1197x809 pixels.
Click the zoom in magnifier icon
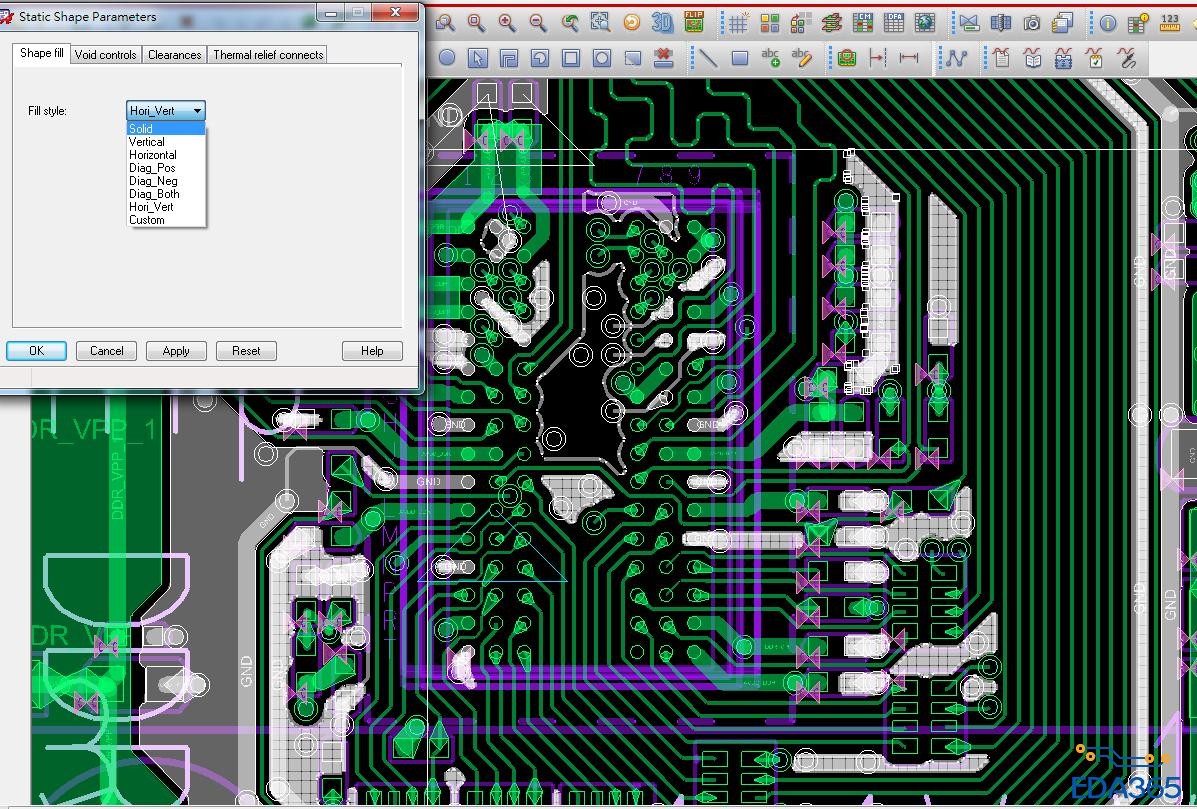pos(507,23)
